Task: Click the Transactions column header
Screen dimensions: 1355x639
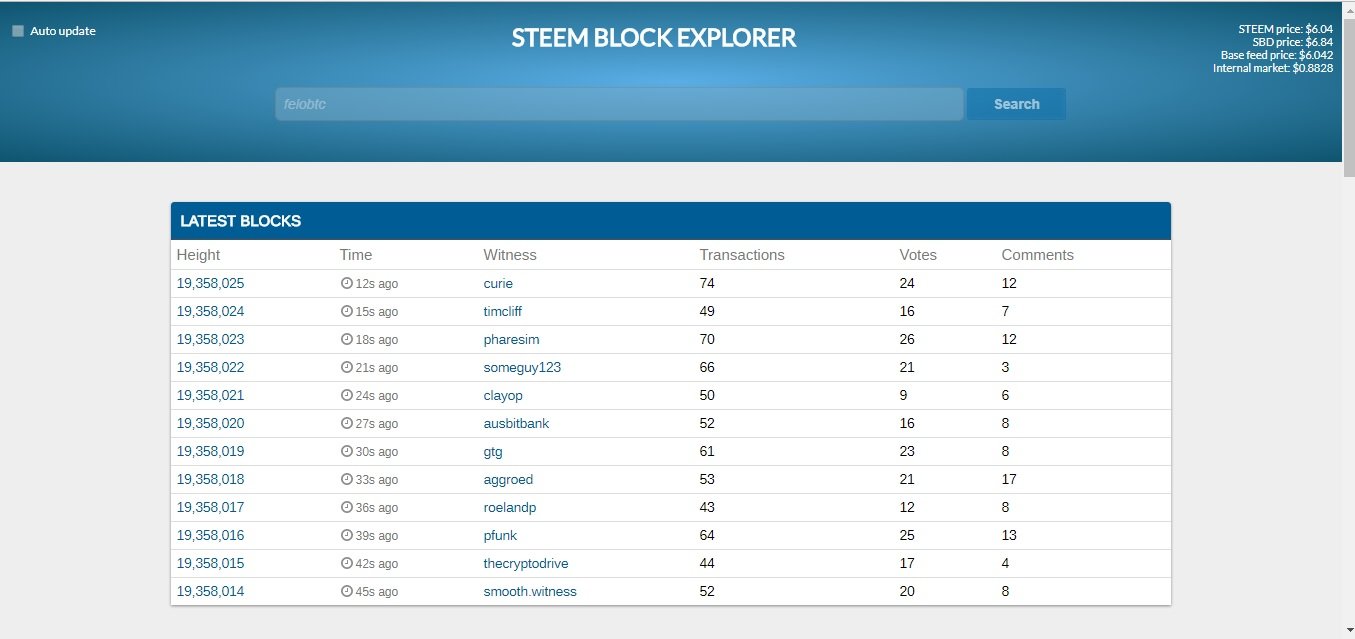Action: pos(742,255)
